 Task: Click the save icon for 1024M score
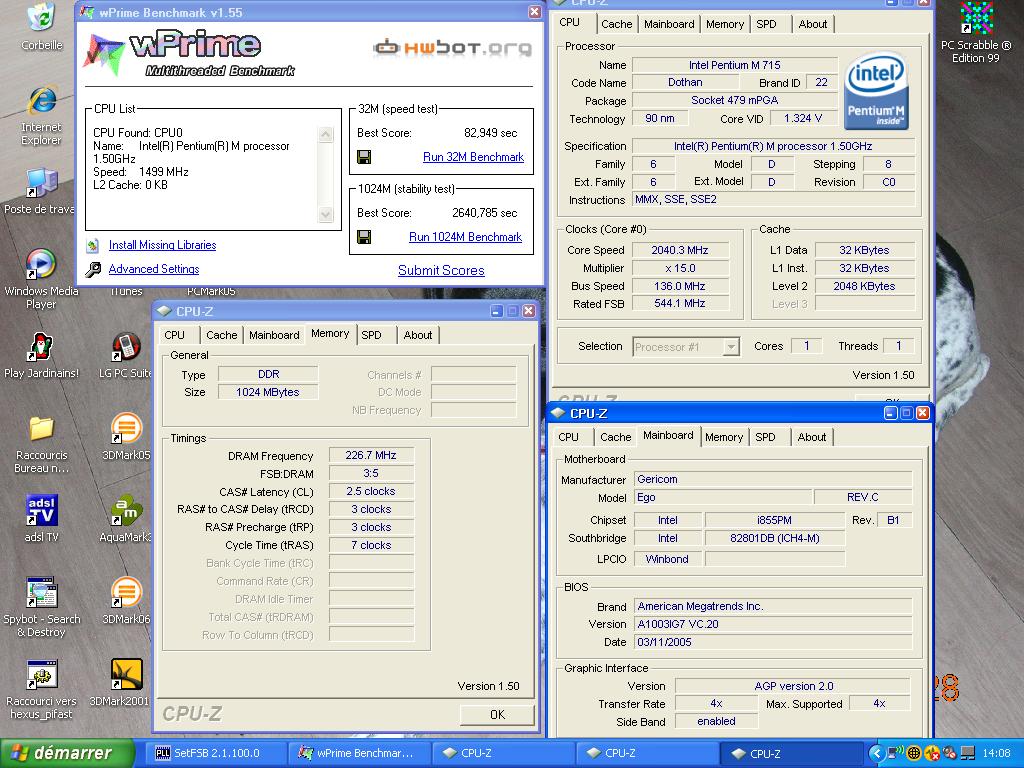[364, 237]
